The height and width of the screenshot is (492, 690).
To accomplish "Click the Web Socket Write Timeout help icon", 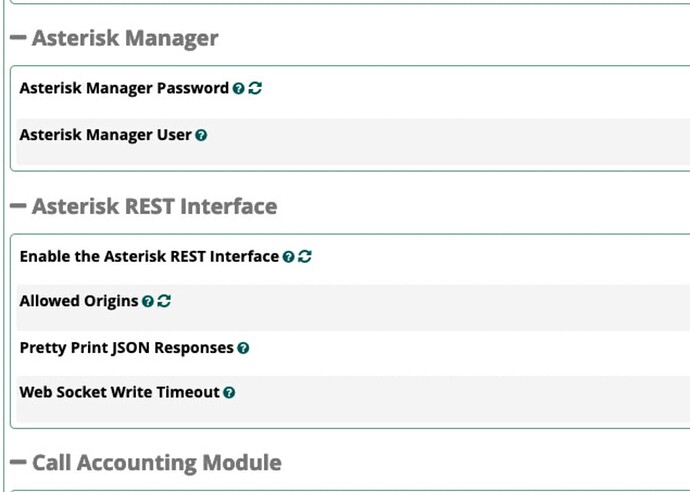I will [x=229, y=393].
